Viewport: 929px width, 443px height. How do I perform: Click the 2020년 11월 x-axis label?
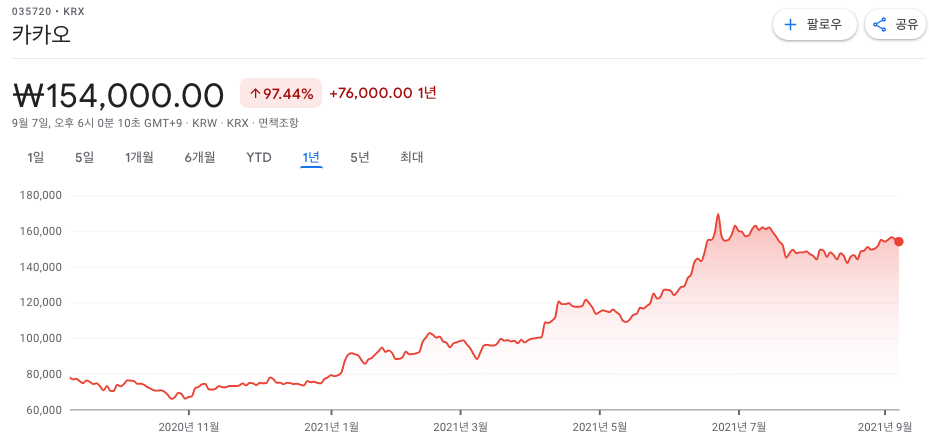pos(190,426)
